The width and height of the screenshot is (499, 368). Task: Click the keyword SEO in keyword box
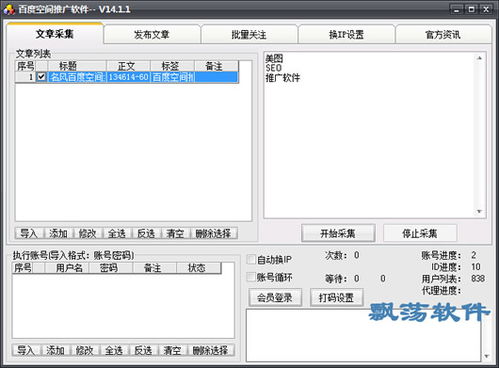click(273, 68)
